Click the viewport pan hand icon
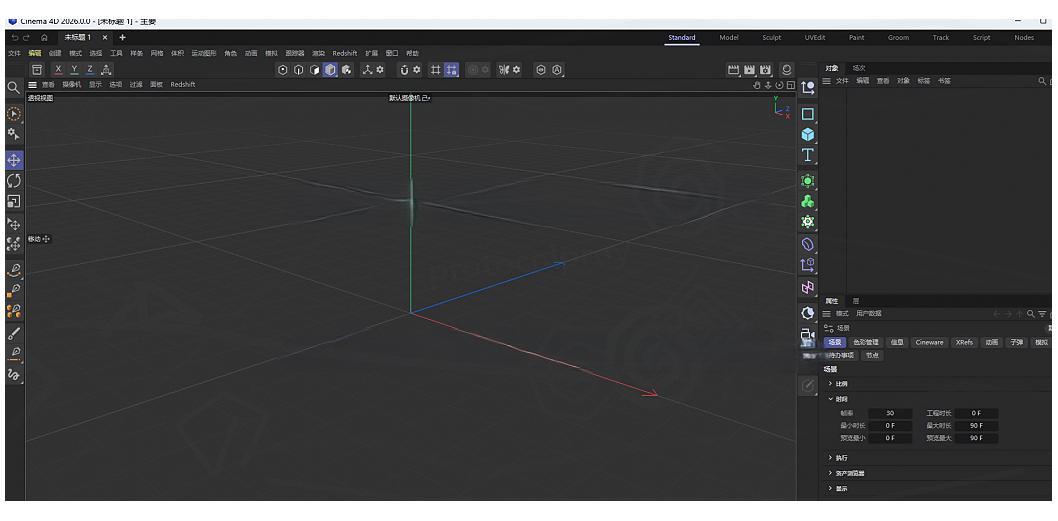1058x521 pixels. pos(756,85)
